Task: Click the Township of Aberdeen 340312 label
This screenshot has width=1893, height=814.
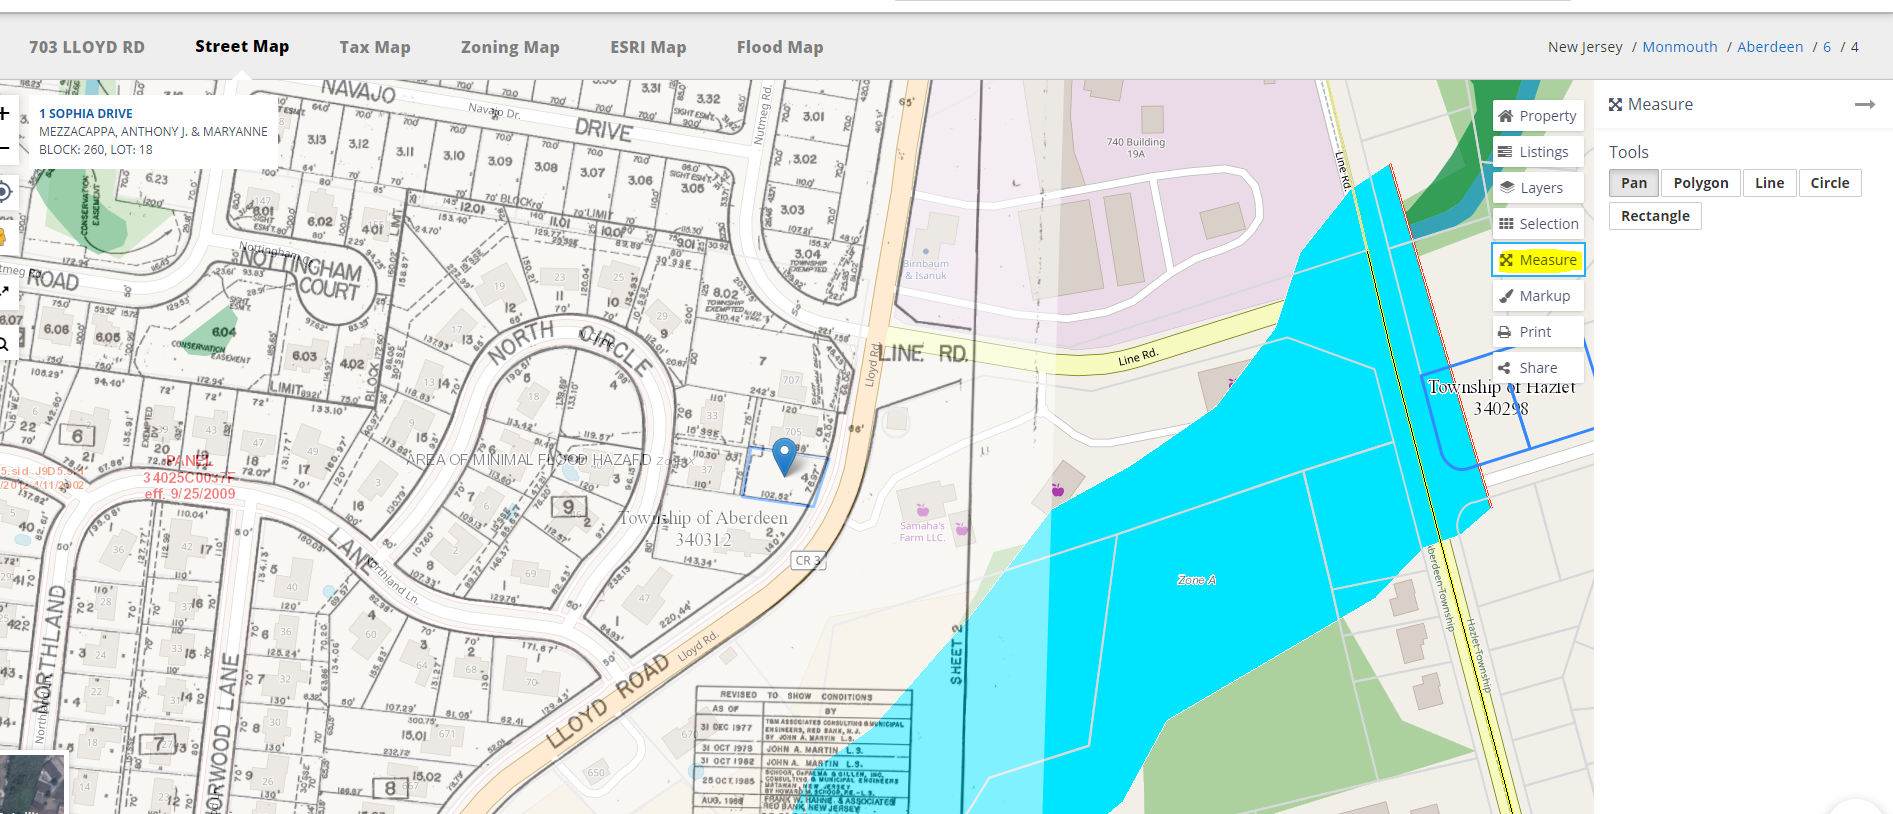Action: pyautogui.click(x=703, y=528)
